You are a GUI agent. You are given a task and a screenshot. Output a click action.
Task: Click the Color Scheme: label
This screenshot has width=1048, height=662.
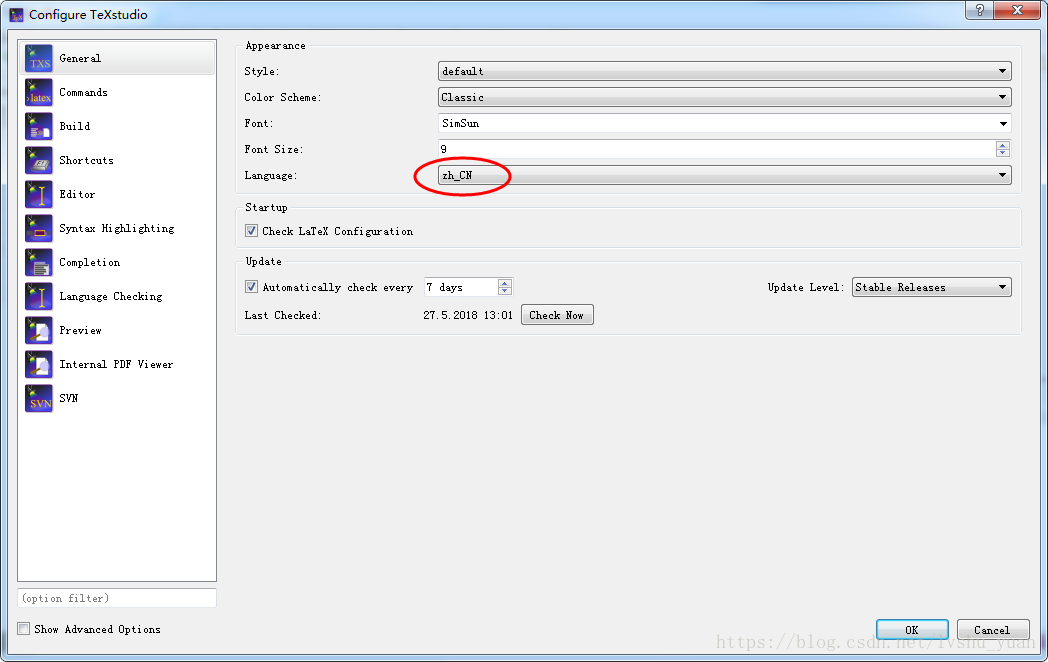click(x=283, y=97)
